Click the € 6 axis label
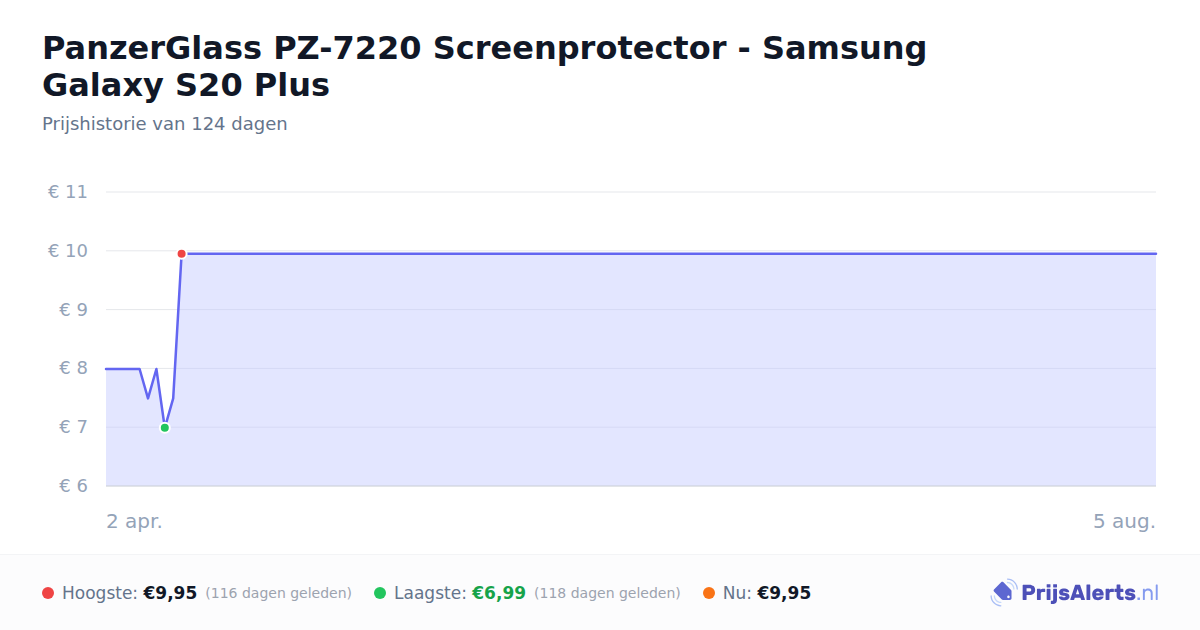This screenshot has width=1200, height=630. click(74, 486)
